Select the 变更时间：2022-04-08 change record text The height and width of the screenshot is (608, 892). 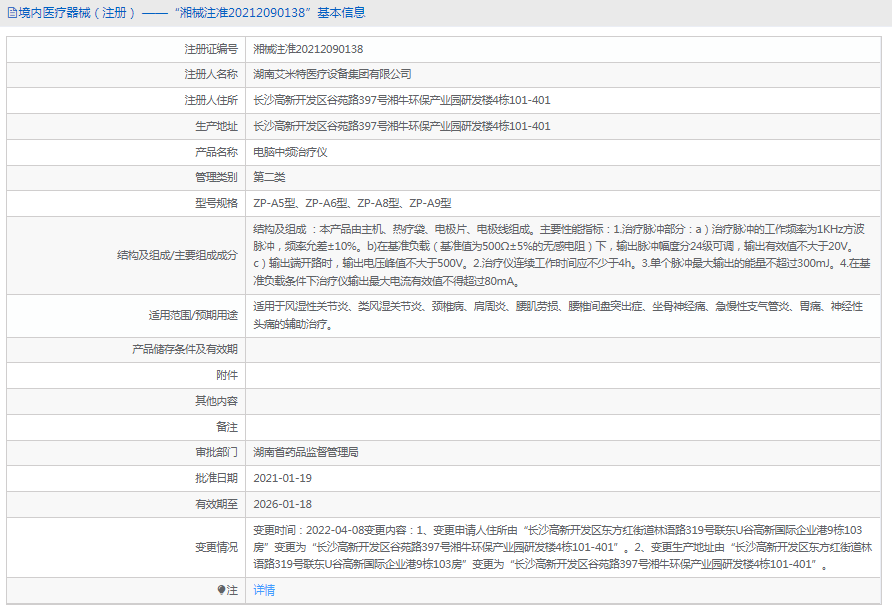point(563,548)
